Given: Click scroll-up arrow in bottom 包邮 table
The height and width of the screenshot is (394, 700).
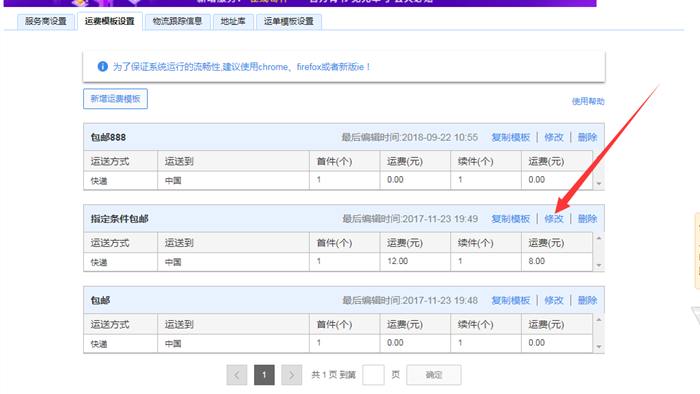Looking at the screenshot, I should 599,320.
